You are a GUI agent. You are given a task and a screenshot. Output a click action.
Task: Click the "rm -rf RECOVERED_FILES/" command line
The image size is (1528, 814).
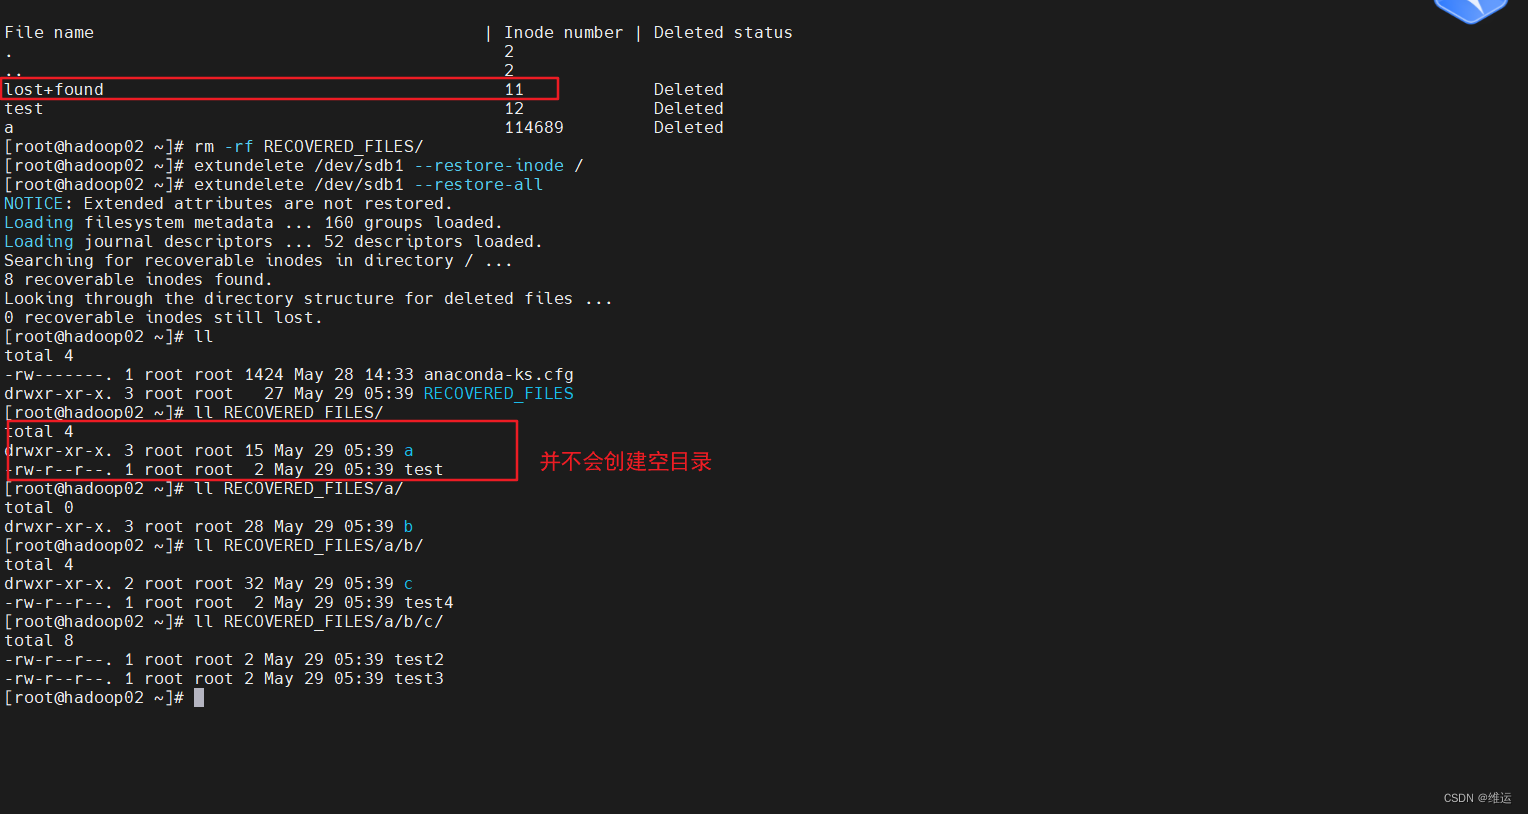pos(308,147)
